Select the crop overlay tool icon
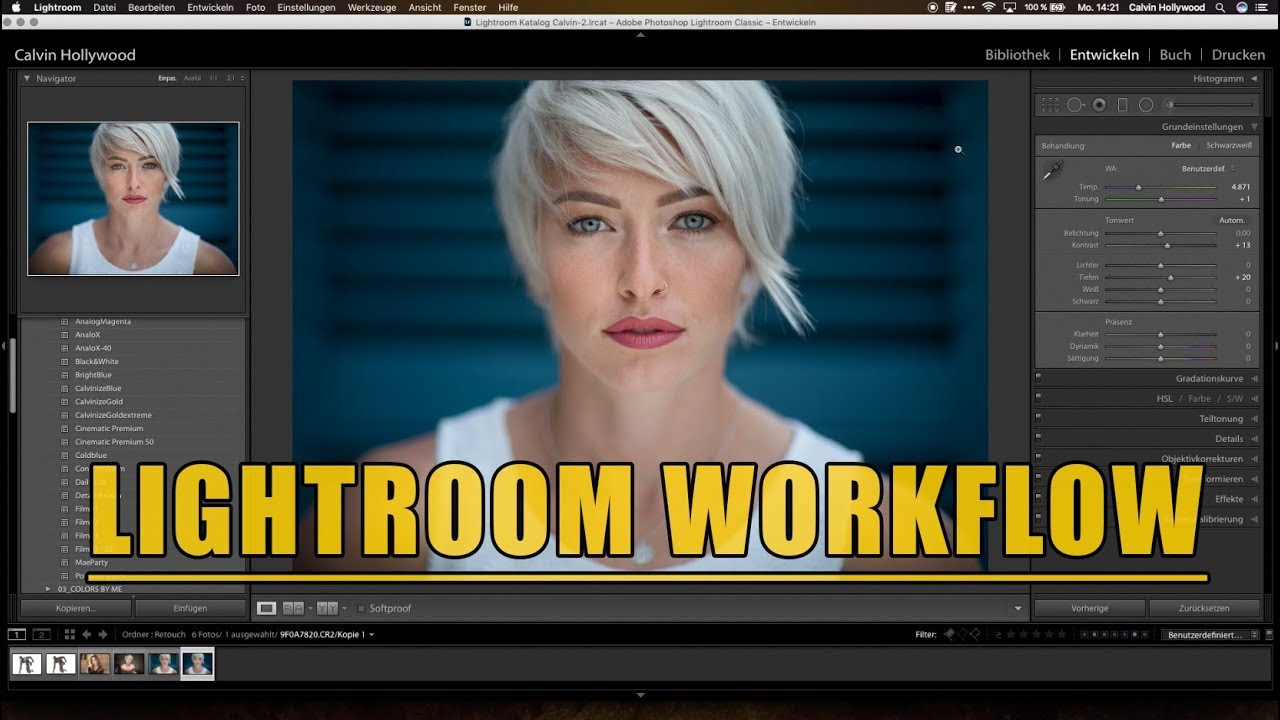Screen dimensions: 1280x720 coord(1050,104)
